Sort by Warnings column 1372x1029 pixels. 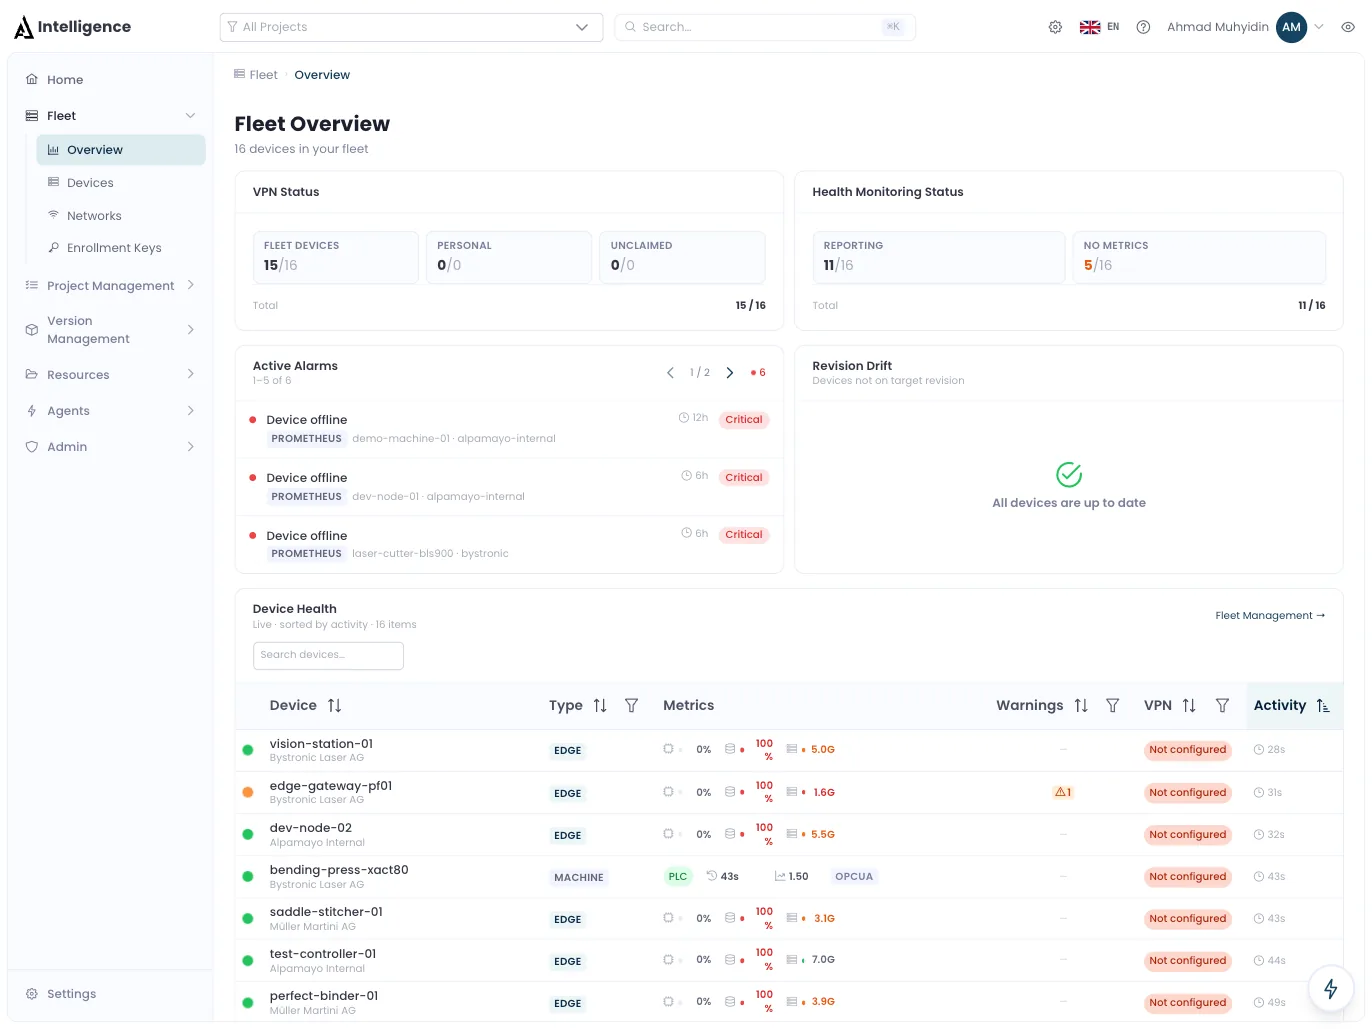click(1081, 706)
